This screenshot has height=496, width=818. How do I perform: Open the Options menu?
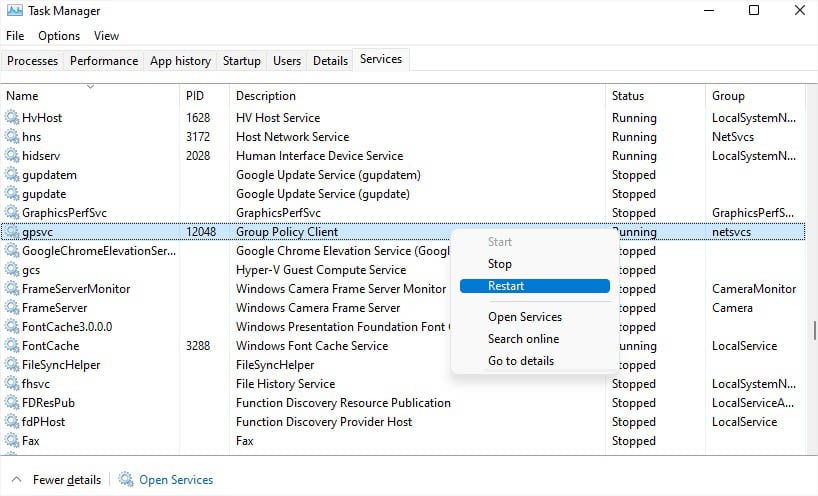click(x=59, y=36)
